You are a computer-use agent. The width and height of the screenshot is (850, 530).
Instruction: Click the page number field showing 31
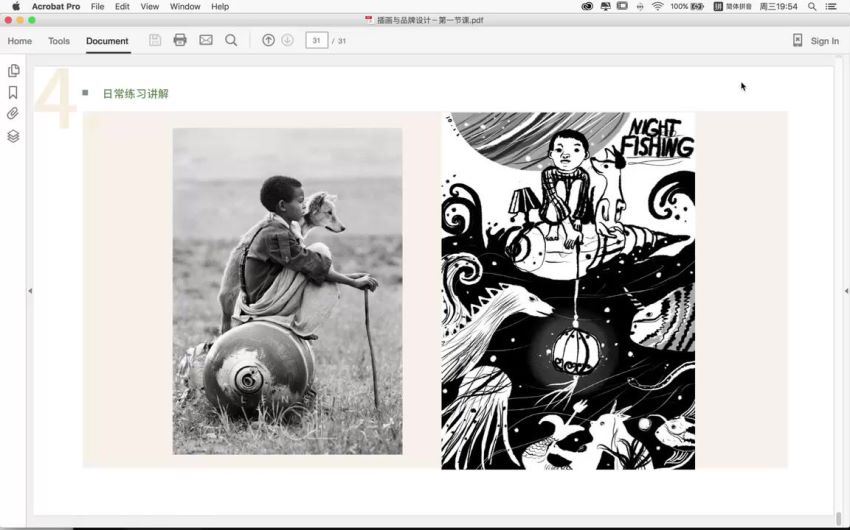coord(317,41)
